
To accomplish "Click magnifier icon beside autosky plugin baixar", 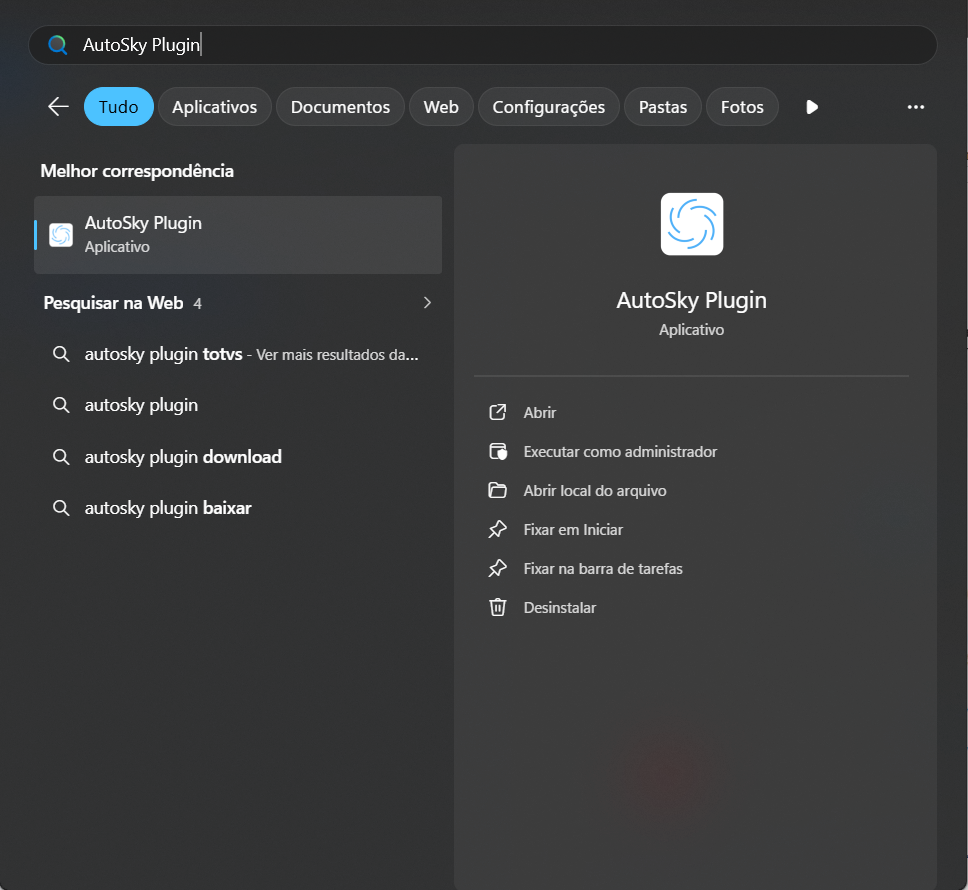I will click(61, 508).
